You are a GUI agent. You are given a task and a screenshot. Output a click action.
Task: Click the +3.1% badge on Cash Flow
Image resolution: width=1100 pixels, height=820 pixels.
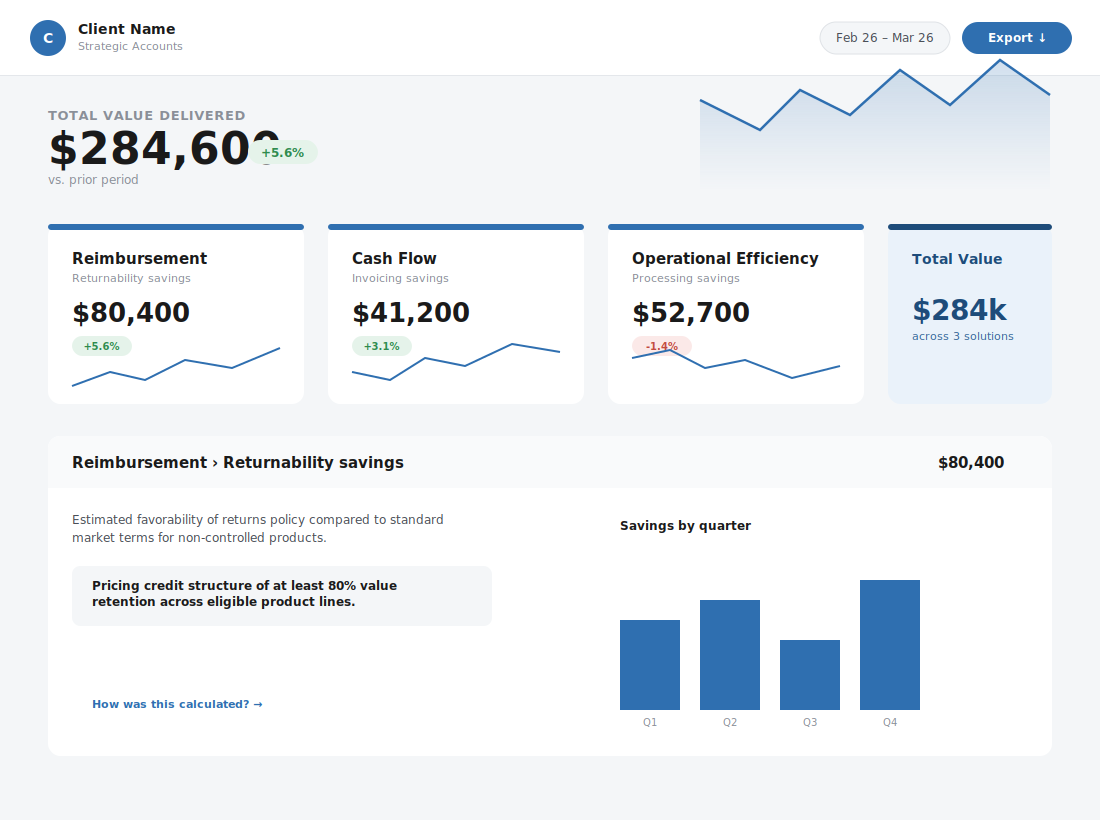click(382, 346)
